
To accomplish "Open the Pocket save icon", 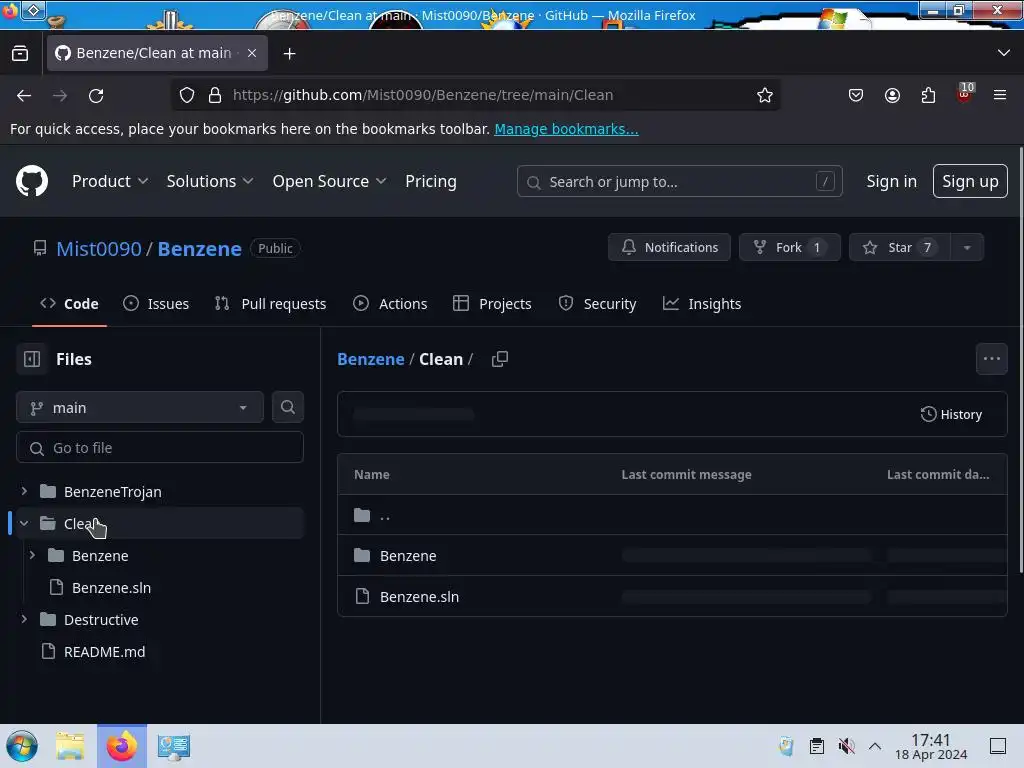I will coord(856,95).
